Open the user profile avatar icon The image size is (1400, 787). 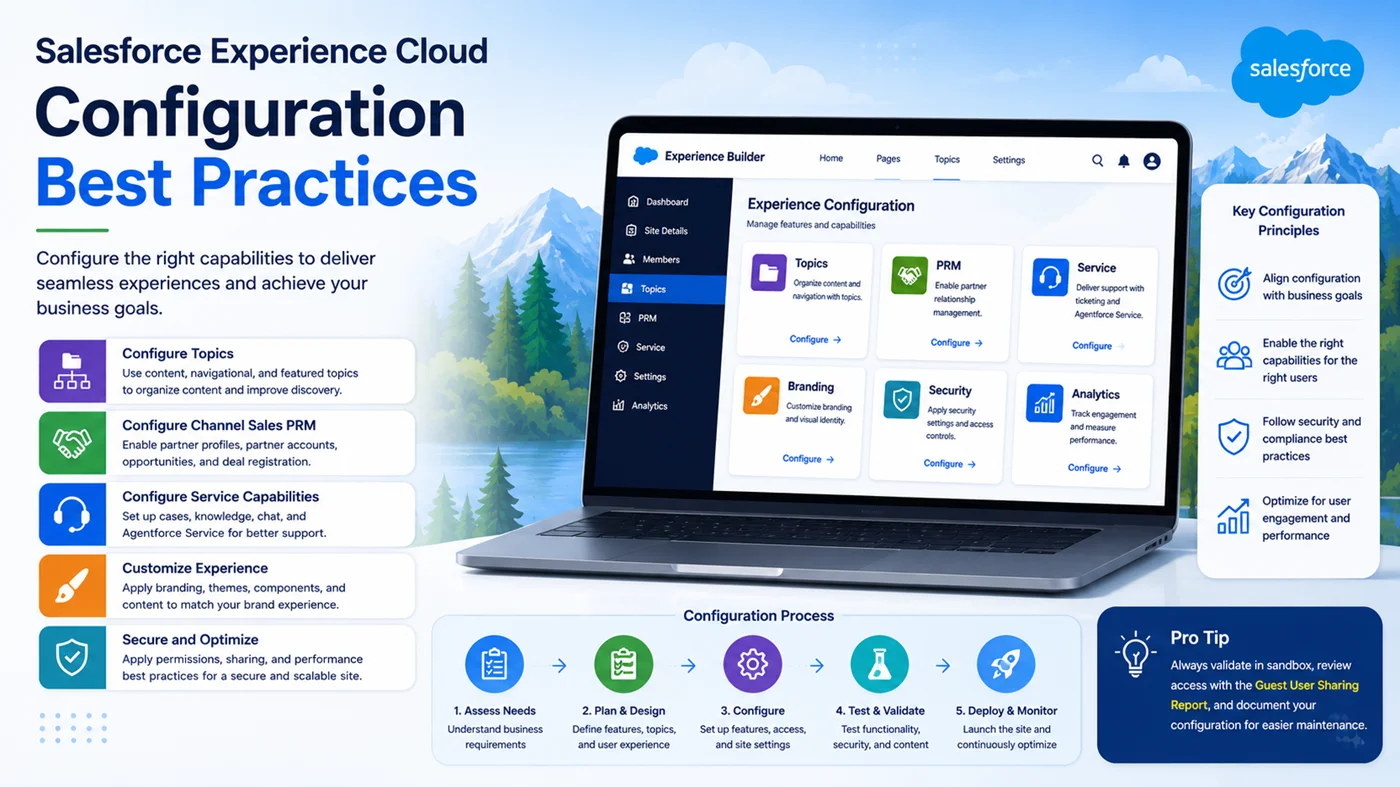(x=1152, y=161)
